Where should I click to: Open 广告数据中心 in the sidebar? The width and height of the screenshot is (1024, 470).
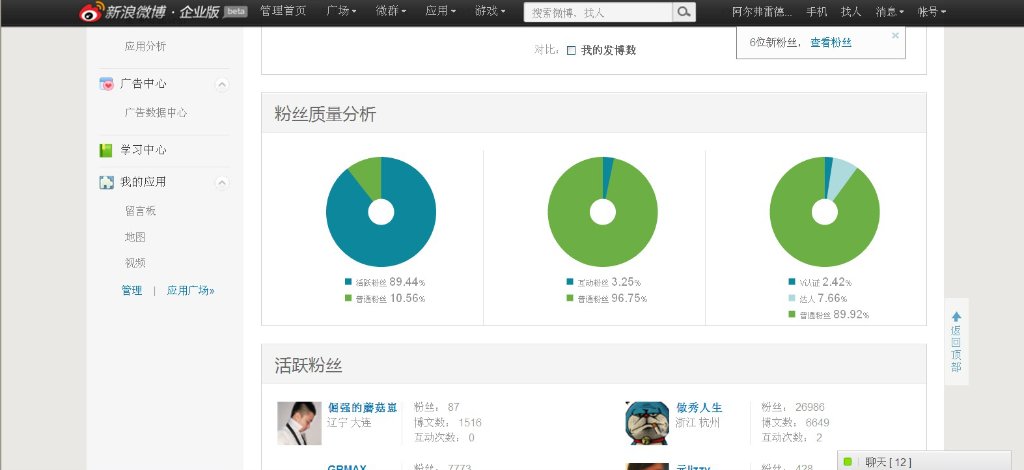[156, 112]
